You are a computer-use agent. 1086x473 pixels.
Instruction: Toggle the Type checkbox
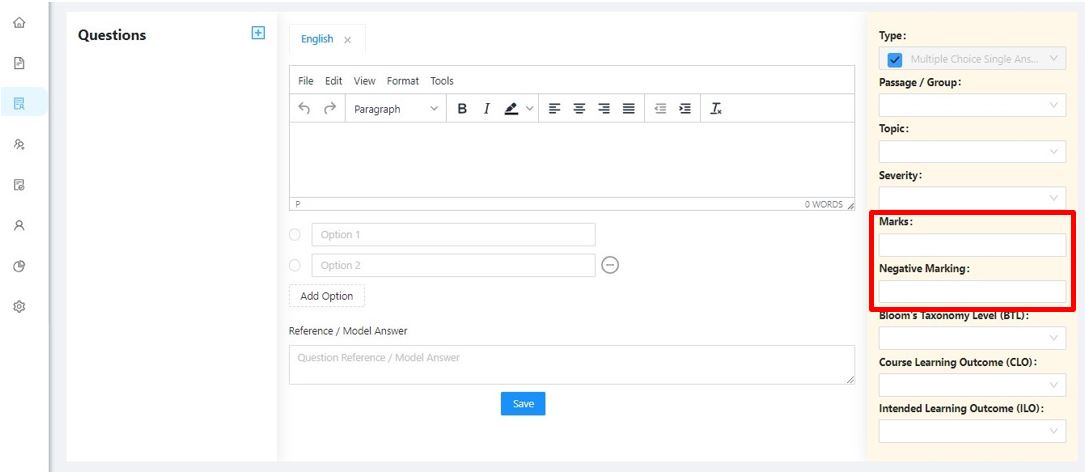point(895,60)
